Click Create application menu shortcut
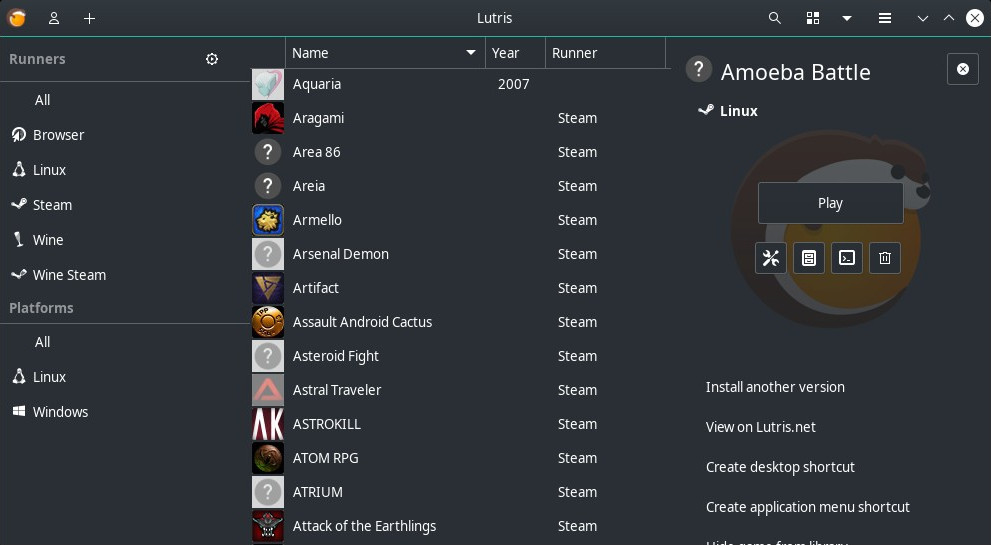 click(x=808, y=507)
